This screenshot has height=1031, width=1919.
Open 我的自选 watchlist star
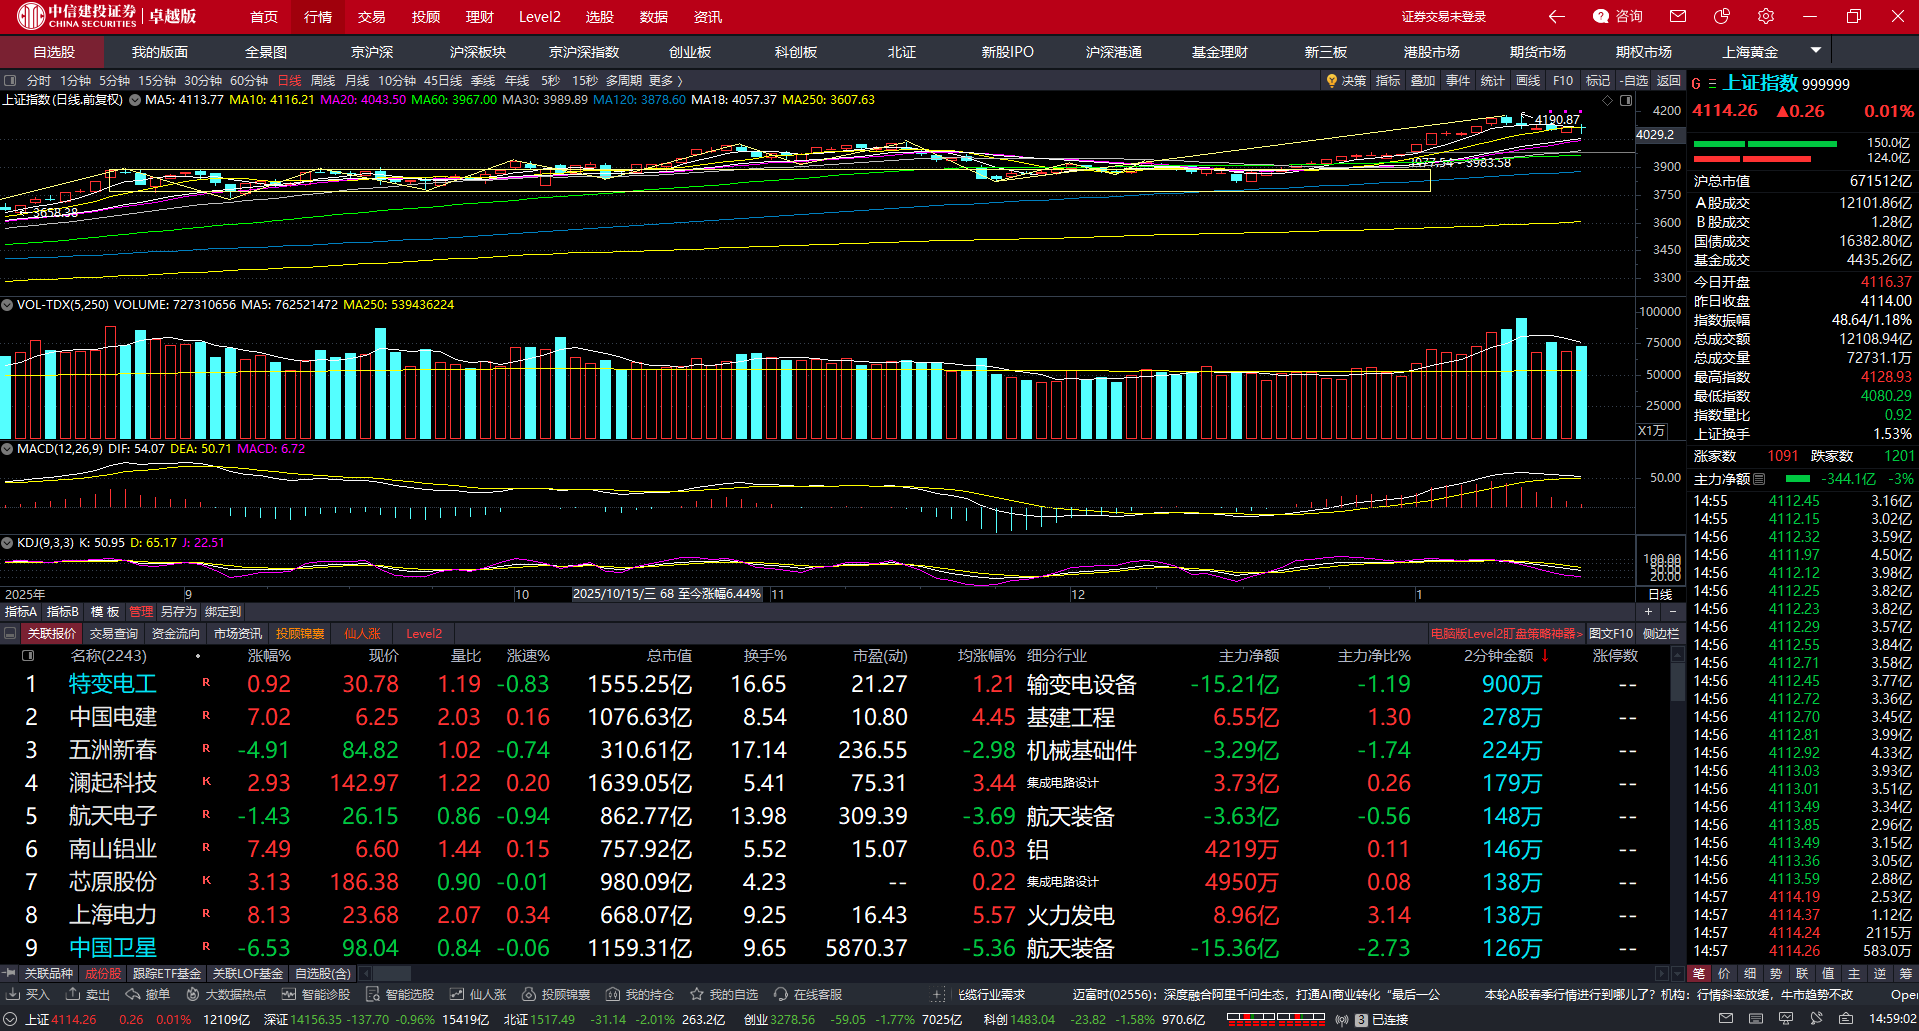click(724, 994)
